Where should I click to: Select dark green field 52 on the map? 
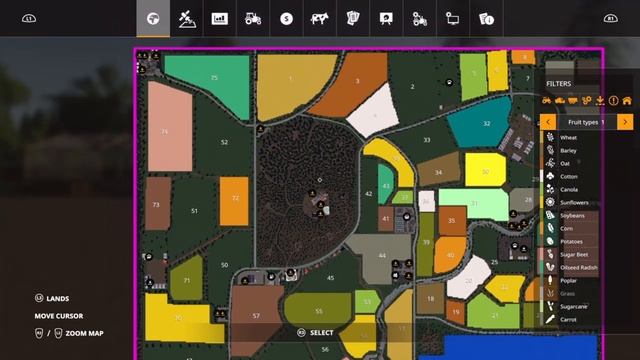(x=224, y=142)
